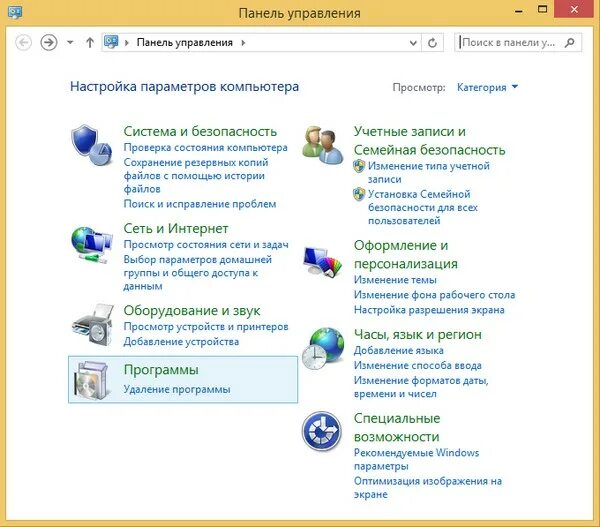Click Установка Семейной безопасности link
The image size is (600, 527).
[x=423, y=207]
